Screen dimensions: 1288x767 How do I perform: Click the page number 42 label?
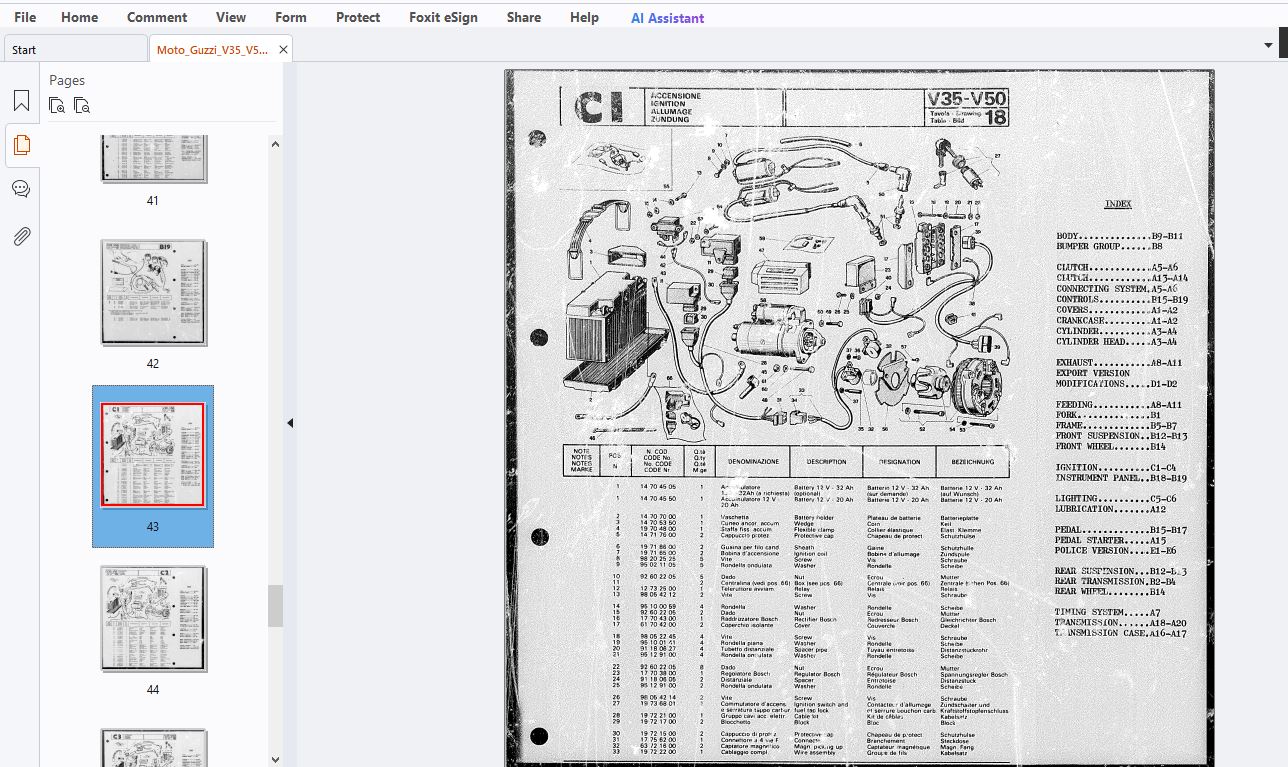[x=153, y=364]
